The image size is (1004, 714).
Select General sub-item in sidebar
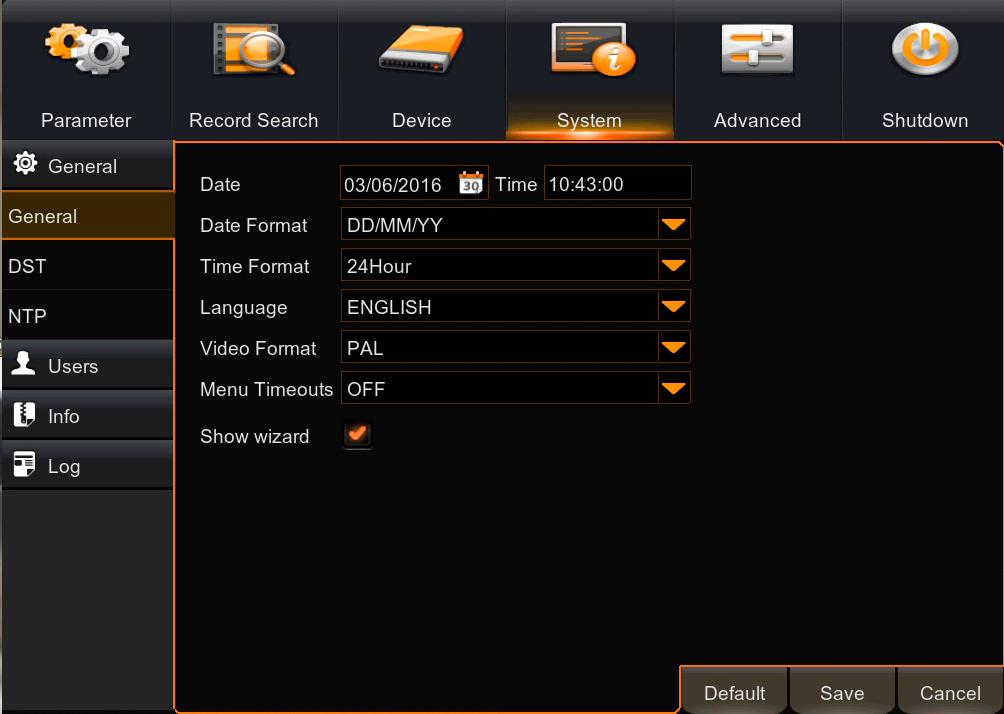[88, 216]
